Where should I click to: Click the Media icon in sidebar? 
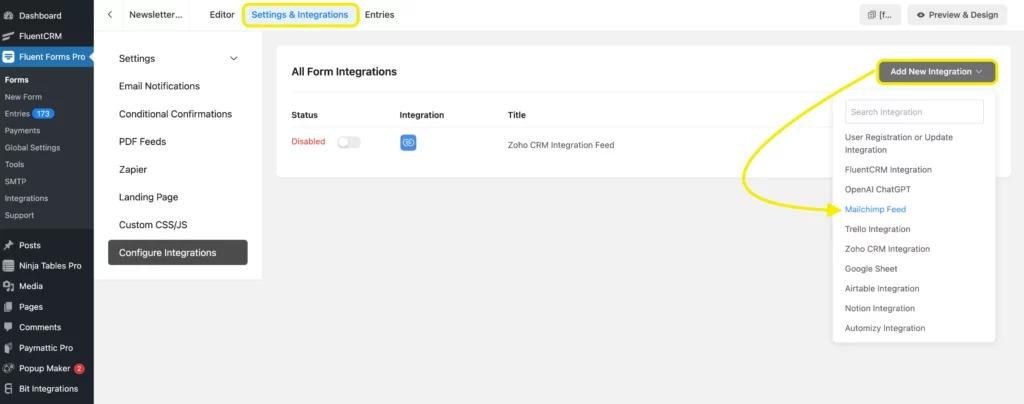8,286
